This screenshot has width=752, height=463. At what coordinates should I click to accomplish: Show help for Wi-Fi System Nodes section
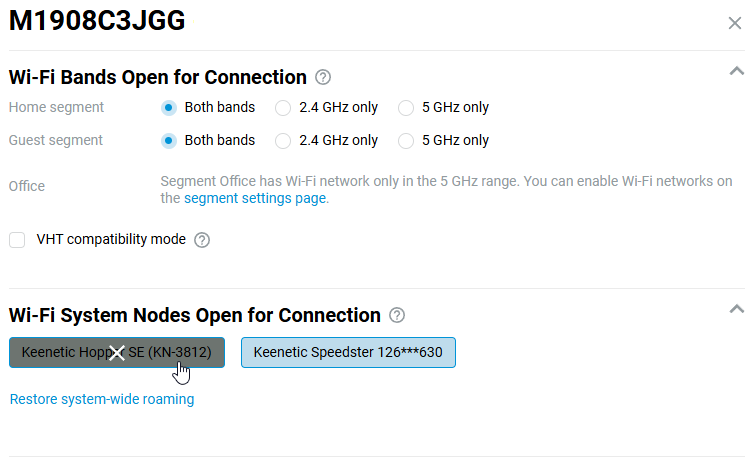pos(397,315)
